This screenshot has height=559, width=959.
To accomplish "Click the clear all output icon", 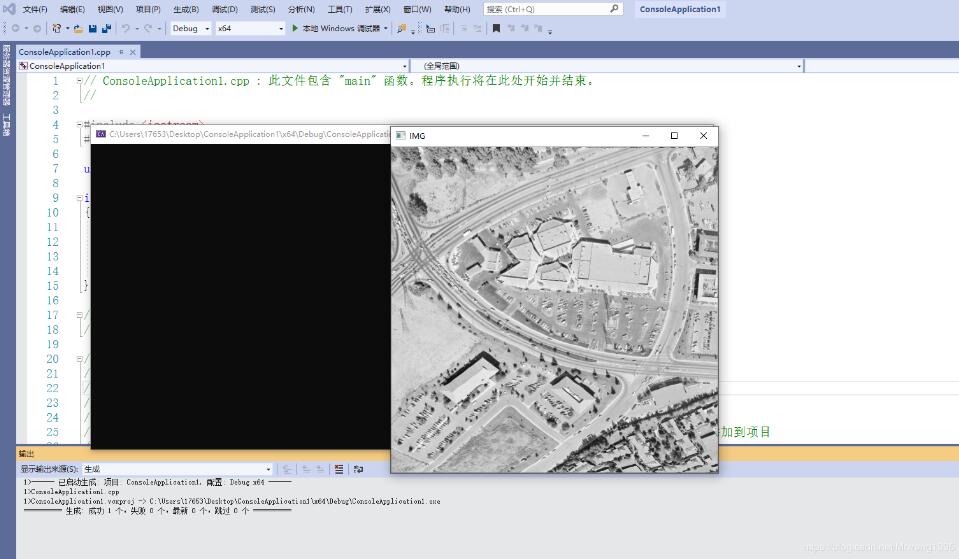I will 339,469.
